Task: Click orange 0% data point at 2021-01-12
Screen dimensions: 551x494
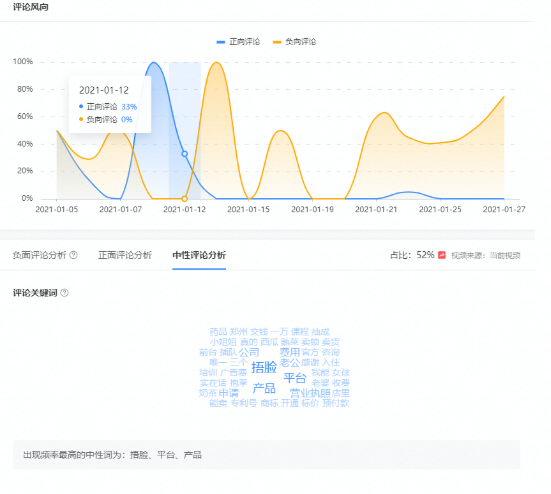Action: coord(184,199)
